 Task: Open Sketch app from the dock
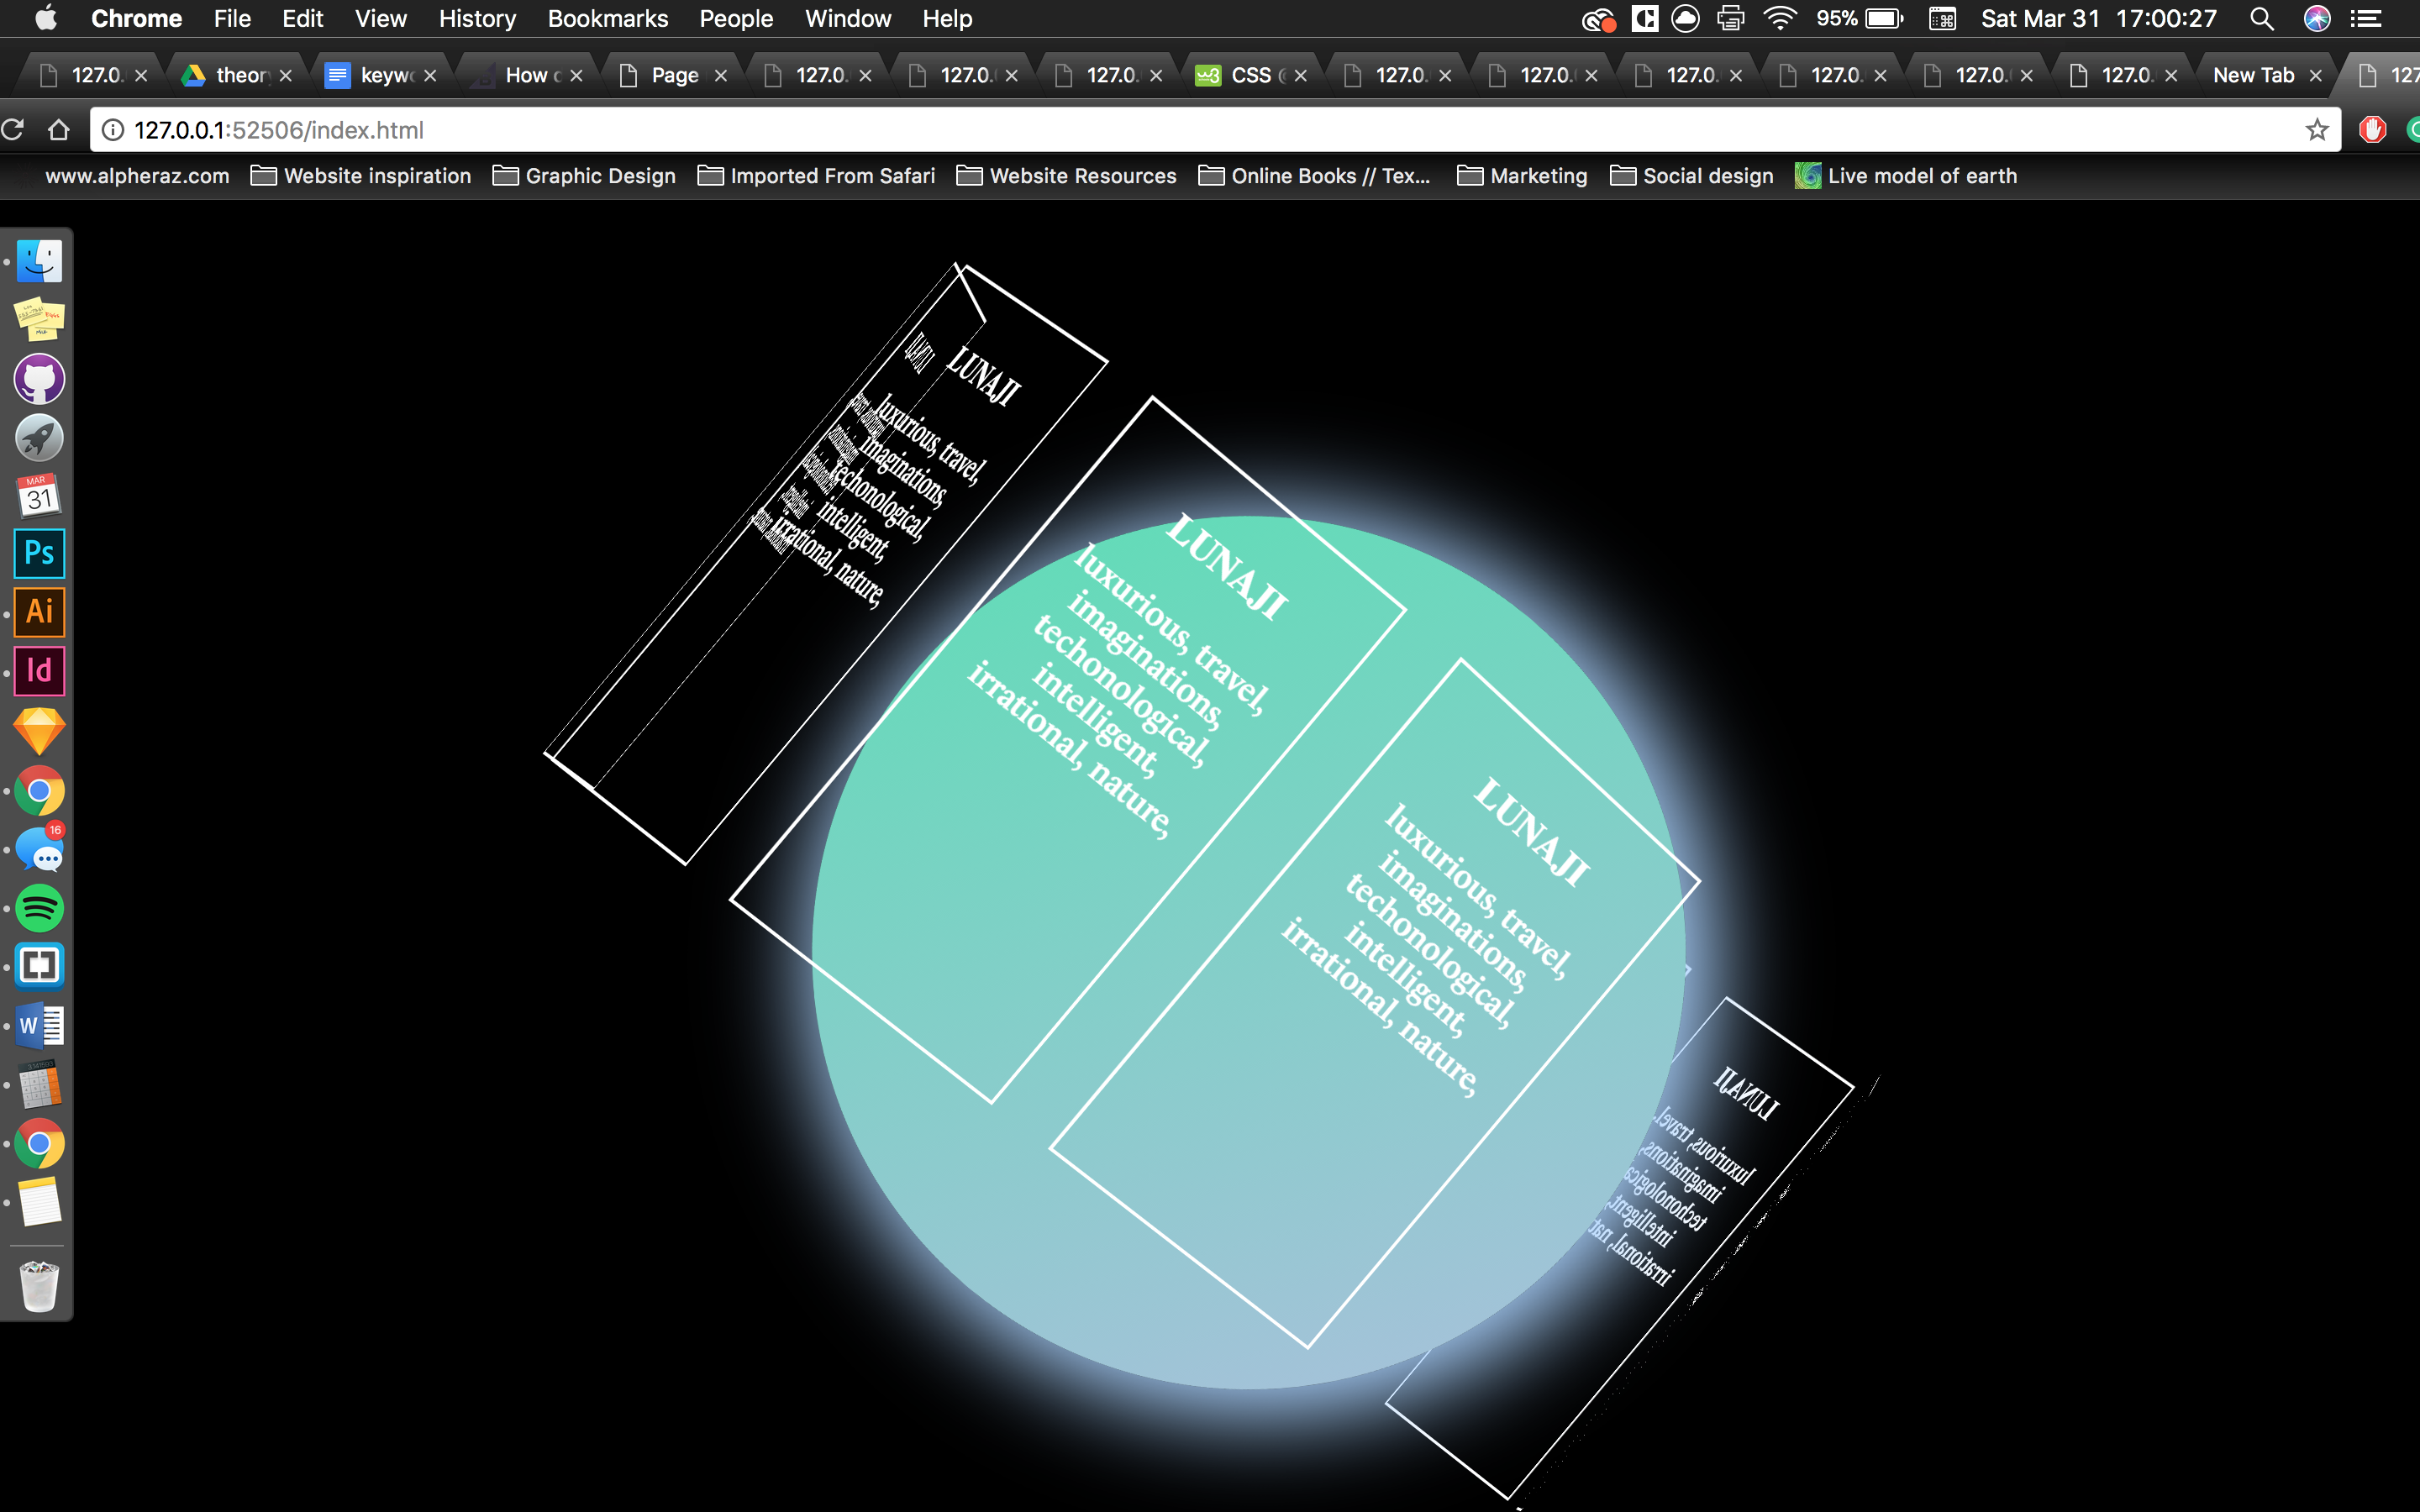coord(39,731)
